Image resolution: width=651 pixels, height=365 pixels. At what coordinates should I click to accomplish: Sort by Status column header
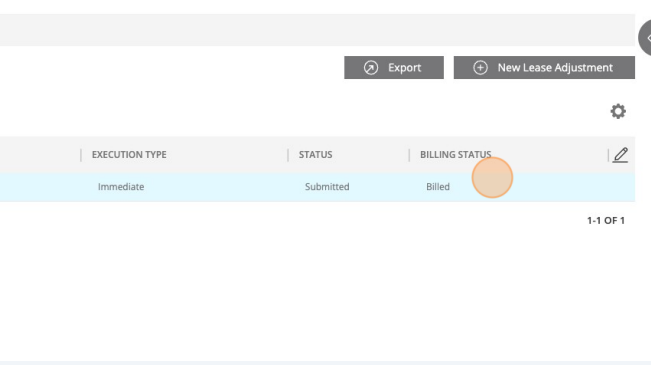(316, 154)
